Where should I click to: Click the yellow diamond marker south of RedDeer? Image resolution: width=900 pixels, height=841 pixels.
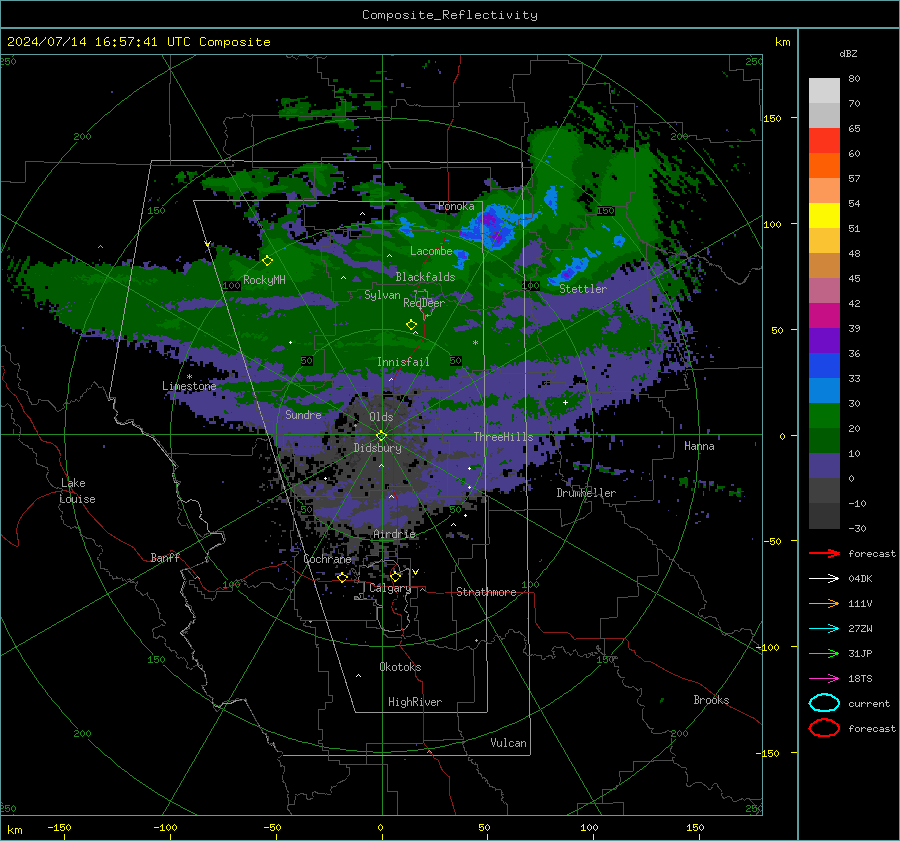point(411,325)
